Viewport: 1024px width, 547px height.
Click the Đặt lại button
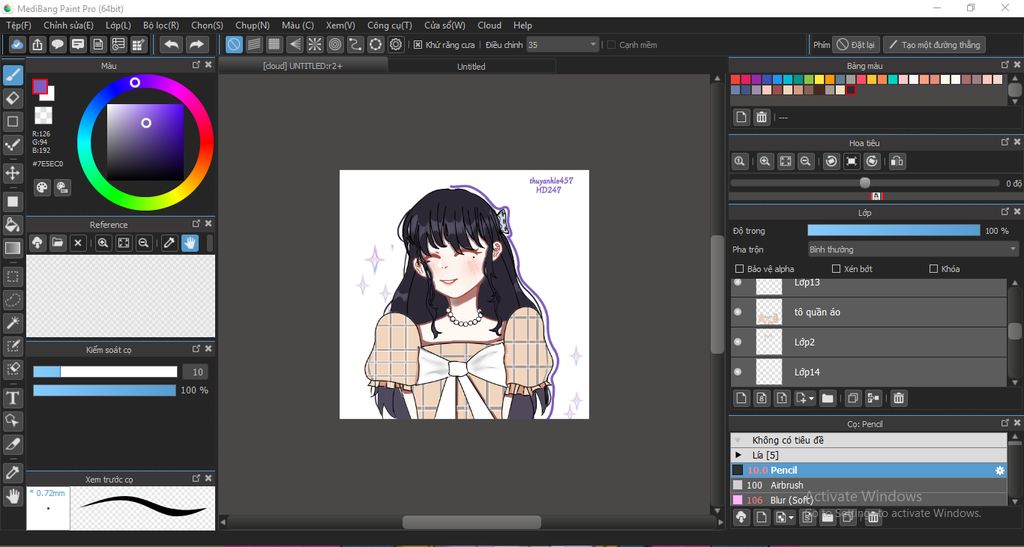[856, 44]
